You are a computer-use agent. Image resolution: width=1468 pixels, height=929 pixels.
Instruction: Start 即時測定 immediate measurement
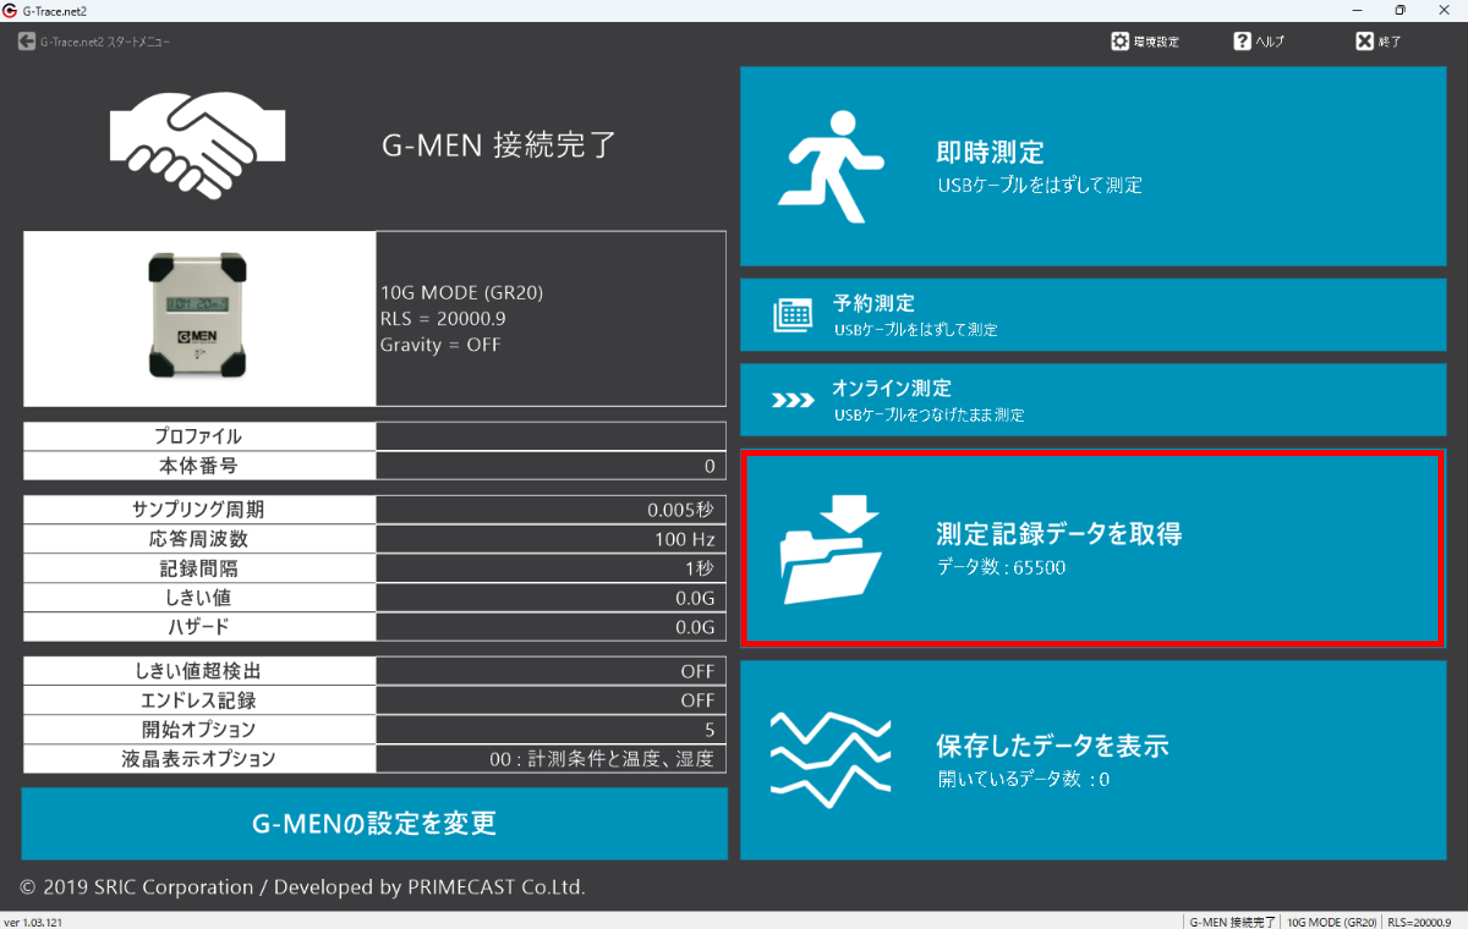1093,166
